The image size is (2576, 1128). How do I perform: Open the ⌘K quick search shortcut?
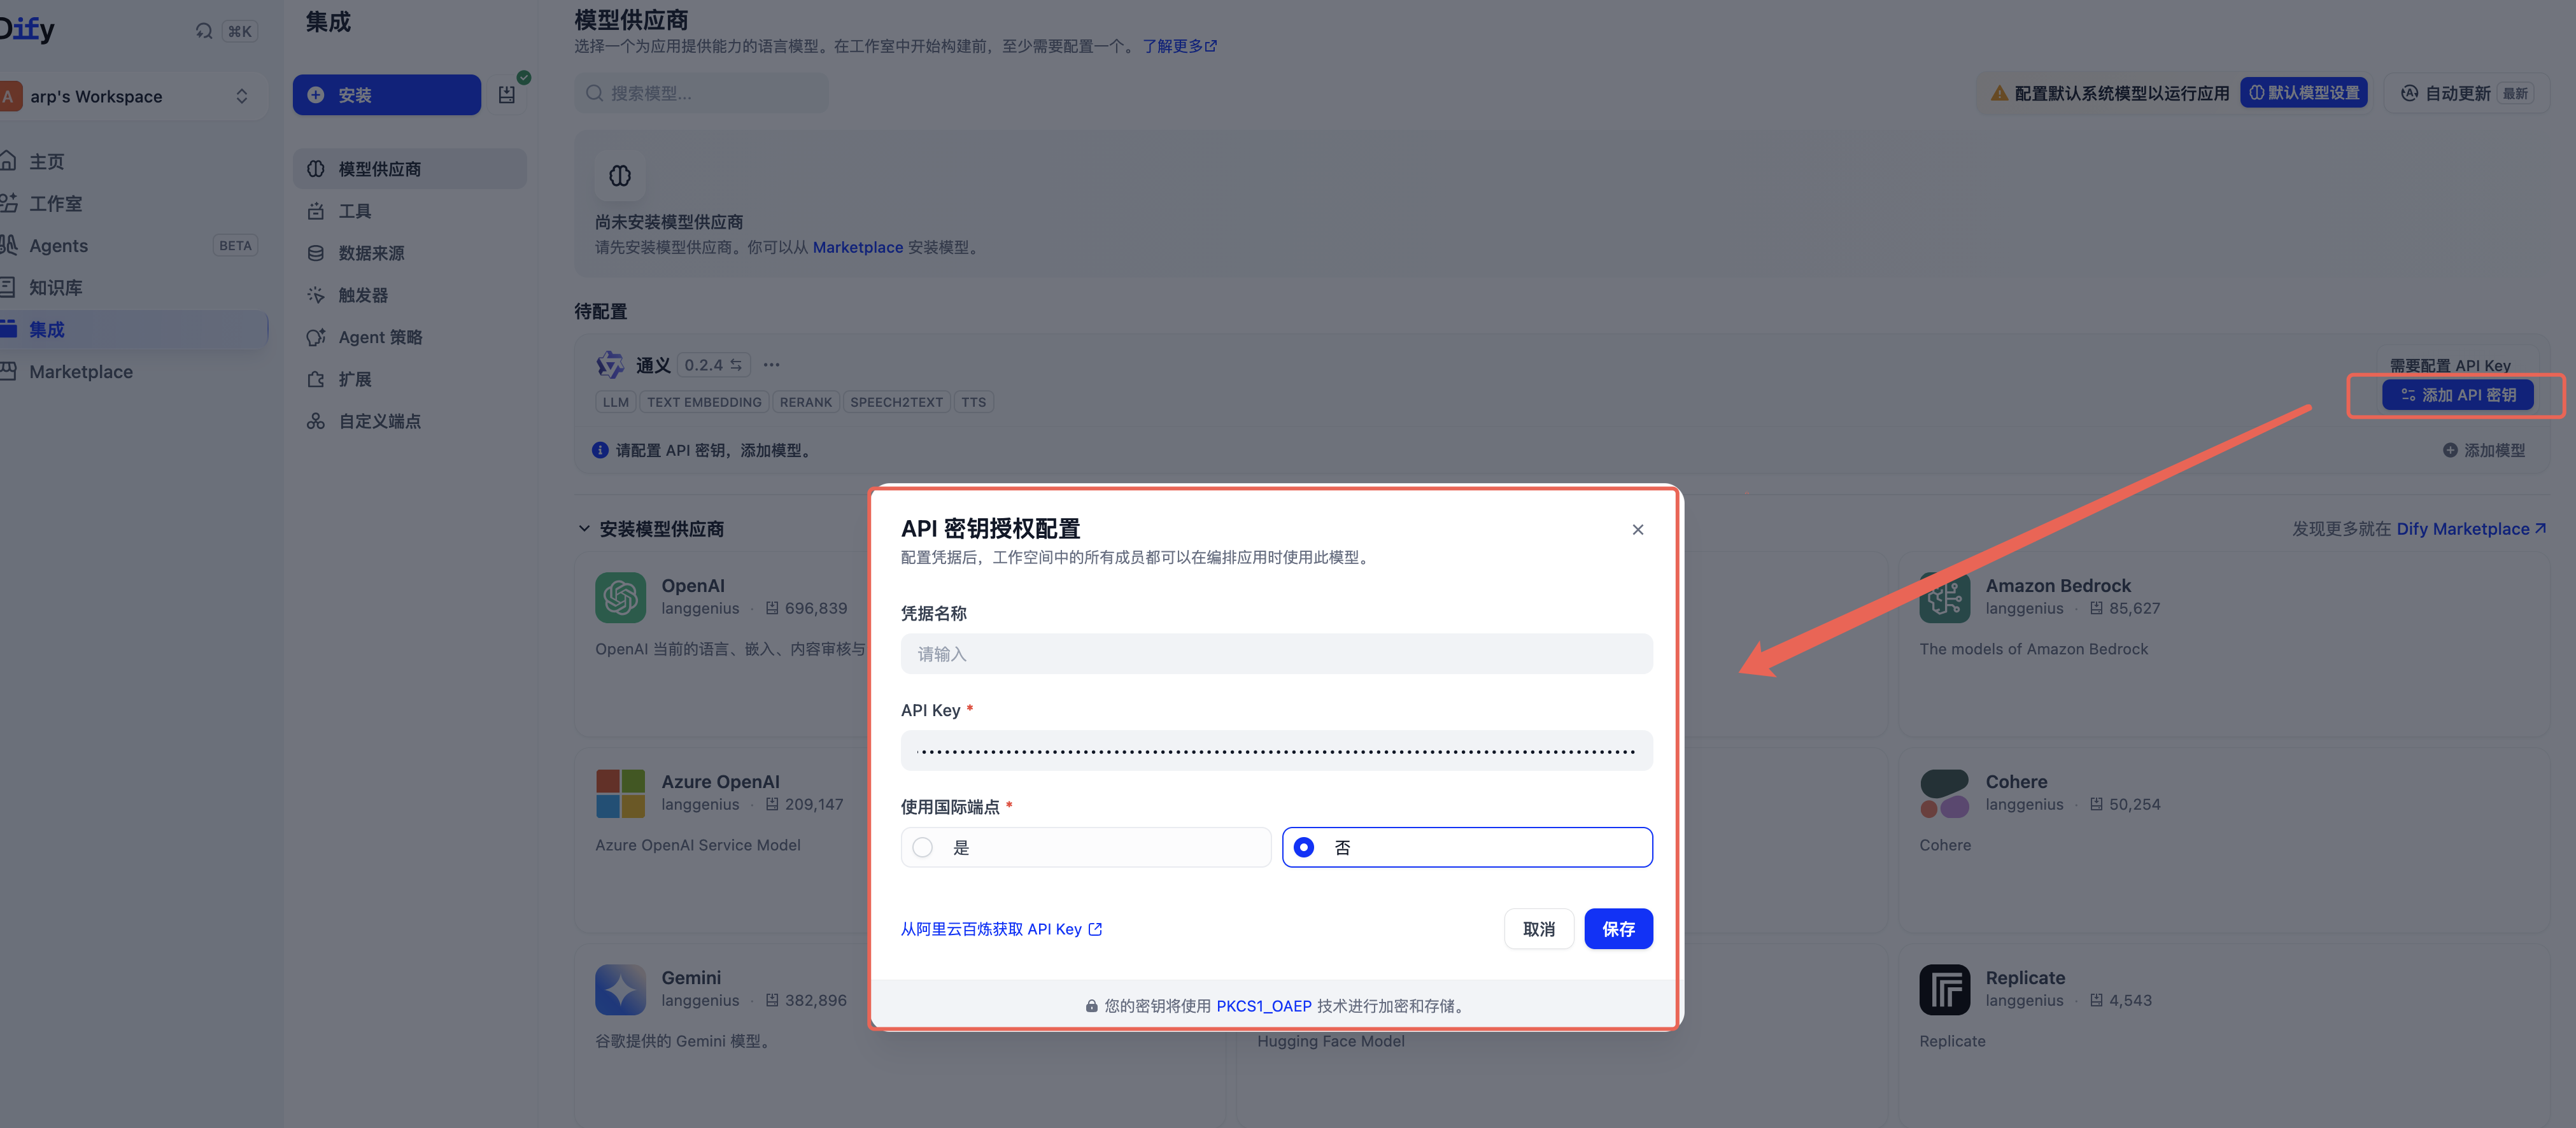240,31
